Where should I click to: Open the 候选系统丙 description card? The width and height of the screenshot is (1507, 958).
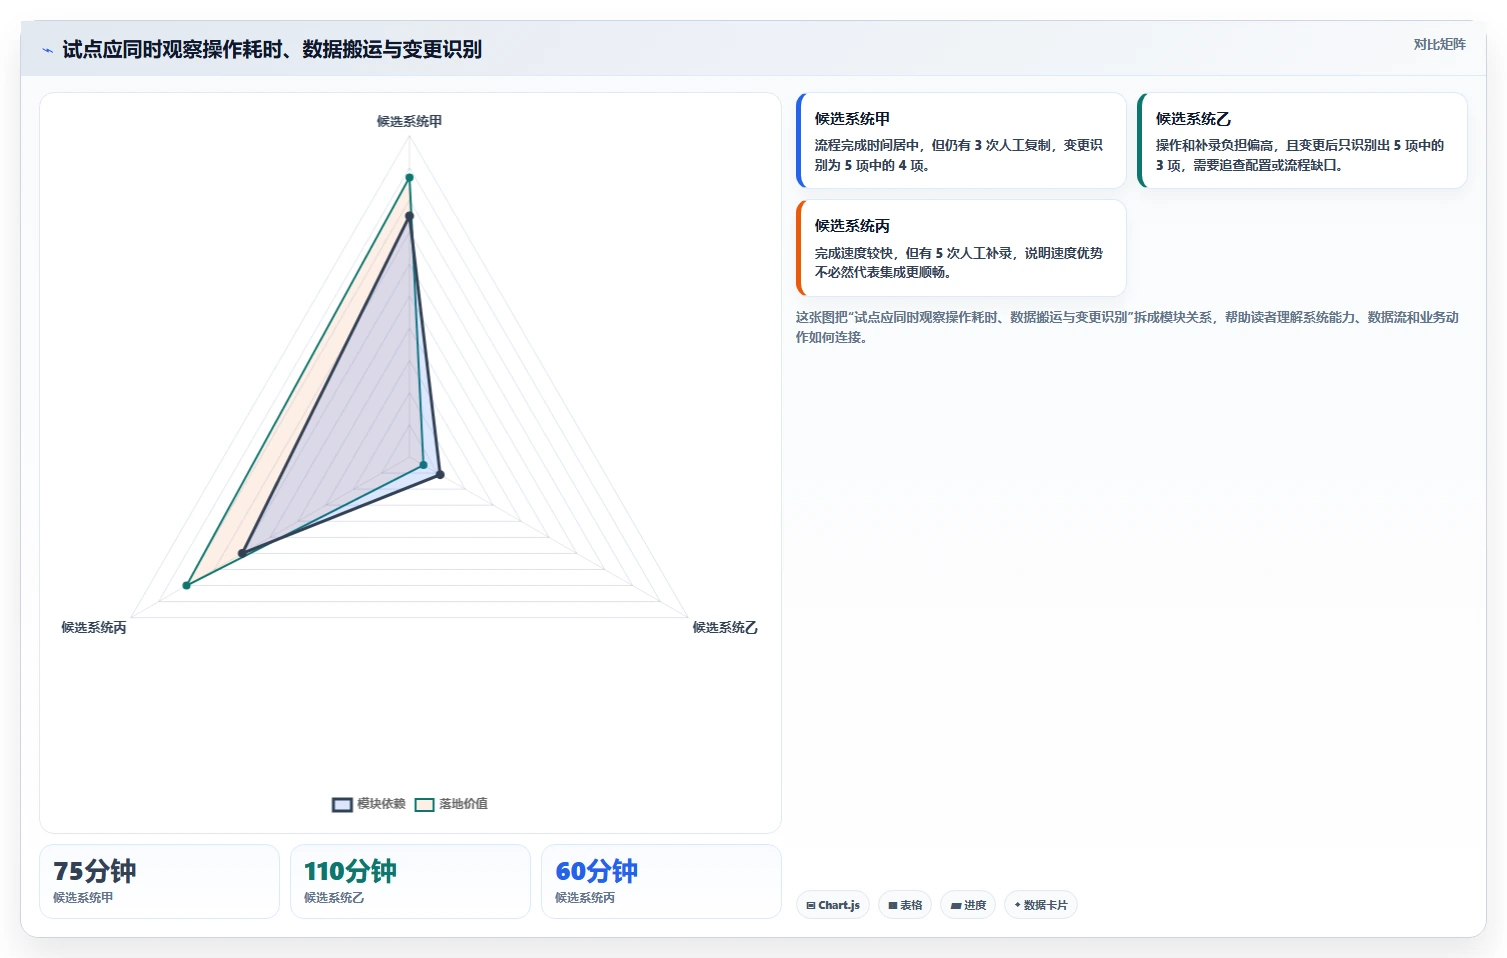pos(961,248)
